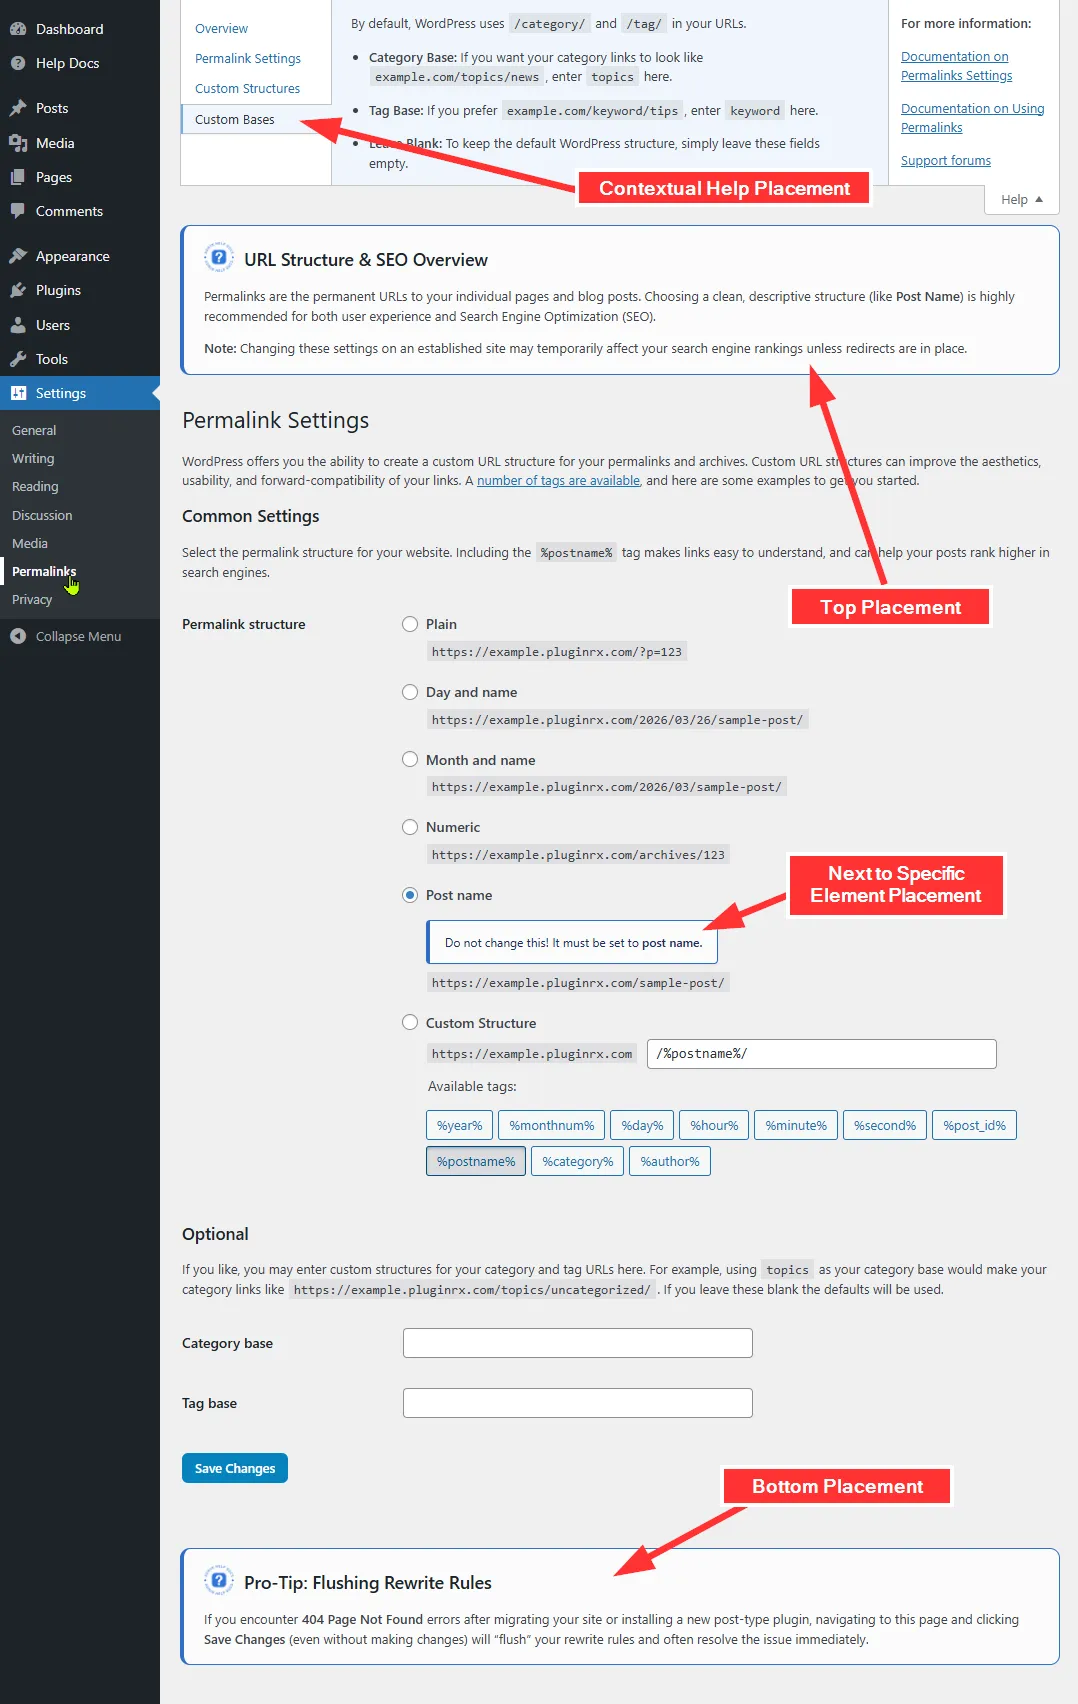1078x1704 pixels.
Task: Focus the Category base input field
Action: tap(578, 1343)
